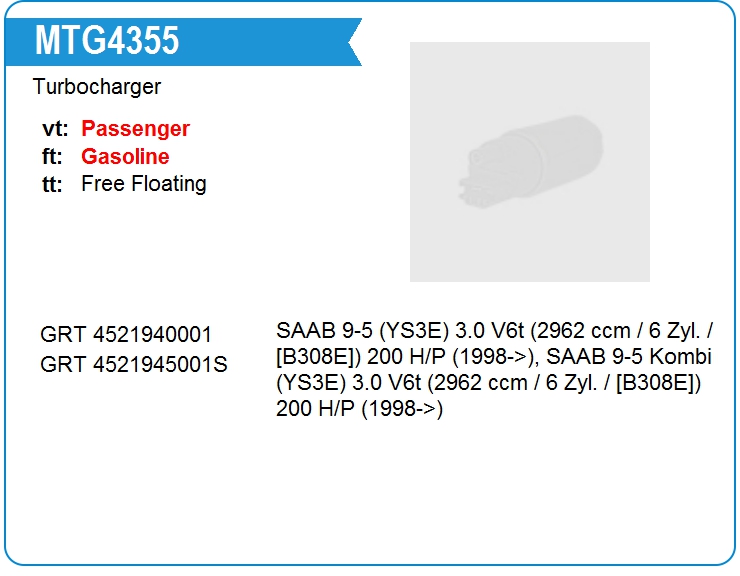This screenshot has width=740, height=576.
Task: Click the (YS3E) code on the third line
Action: [308, 383]
